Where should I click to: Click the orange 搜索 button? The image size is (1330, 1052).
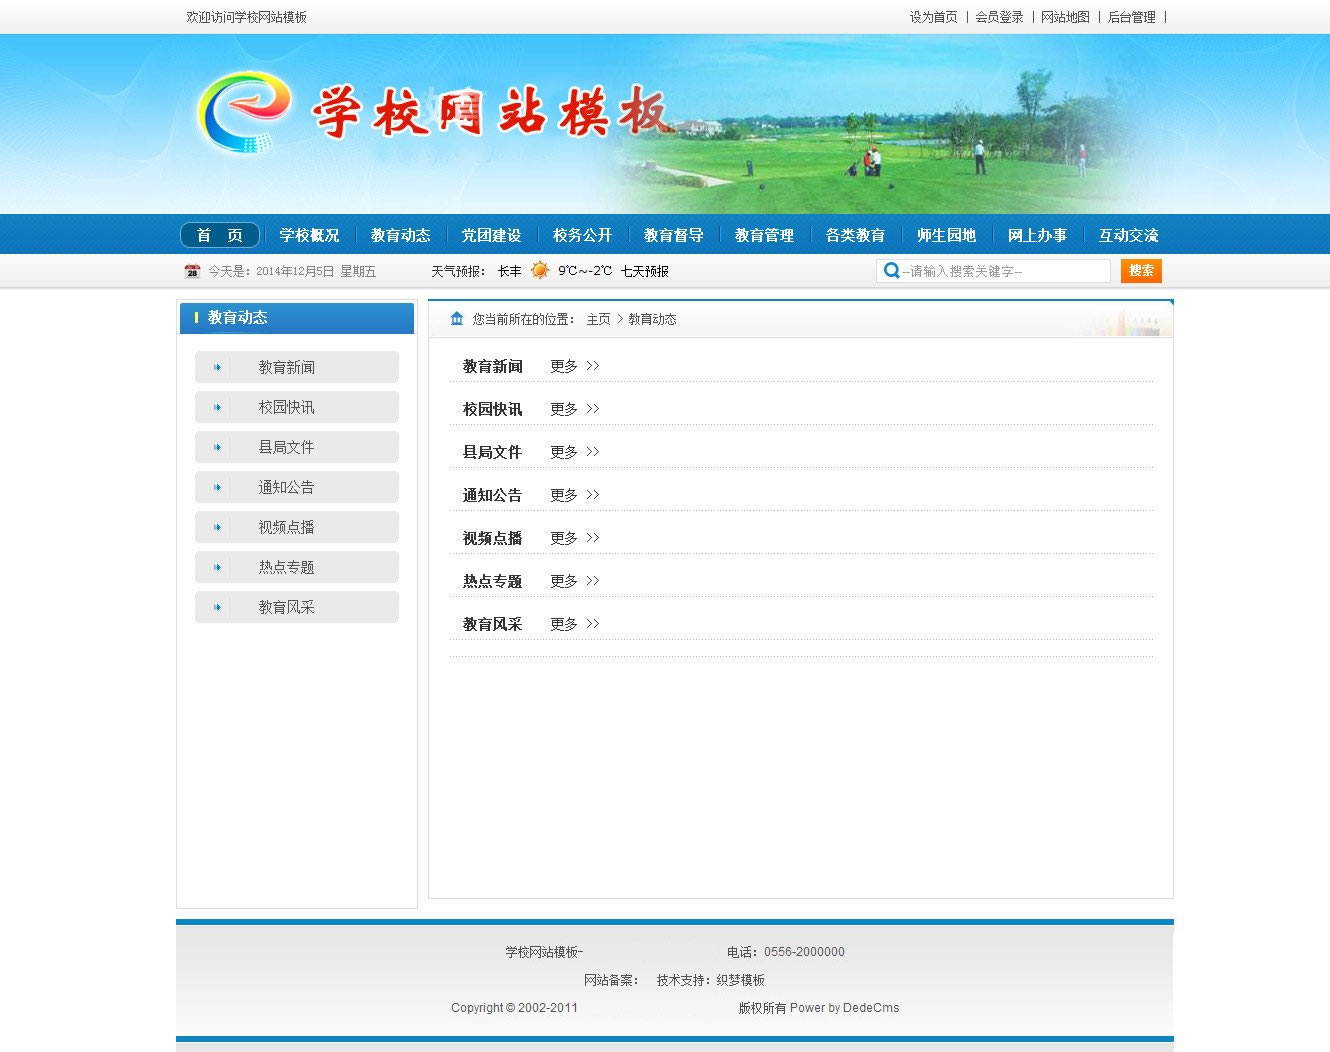(1141, 271)
